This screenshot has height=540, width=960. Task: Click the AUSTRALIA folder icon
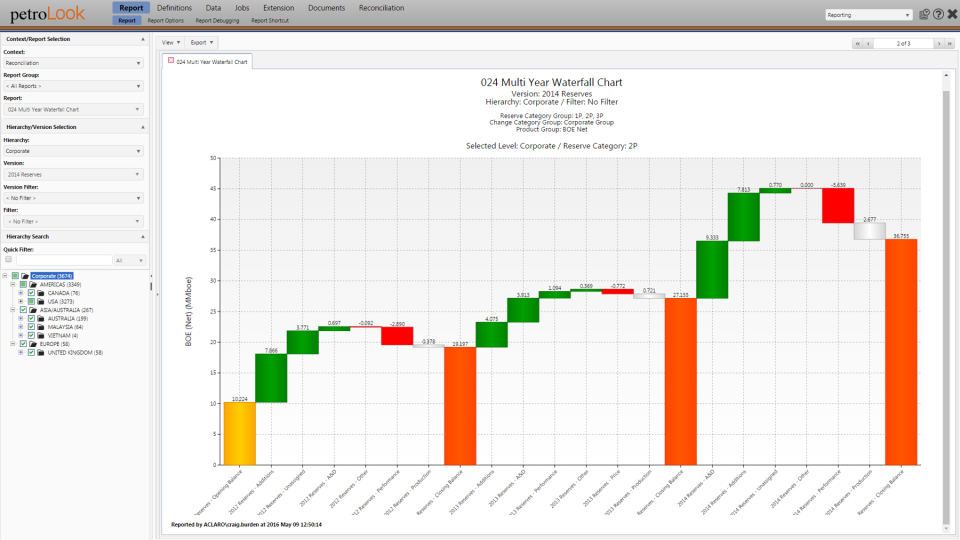[x=41, y=318]
